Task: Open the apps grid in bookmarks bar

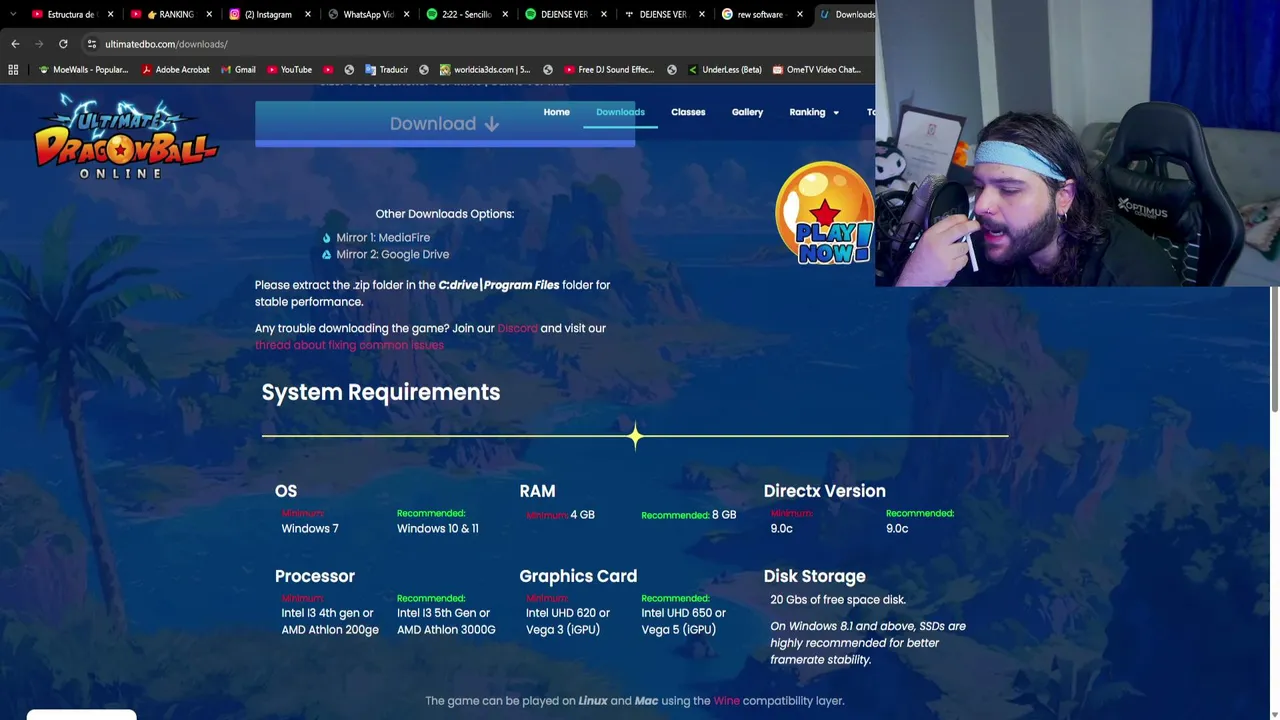Action: point(13,70)
